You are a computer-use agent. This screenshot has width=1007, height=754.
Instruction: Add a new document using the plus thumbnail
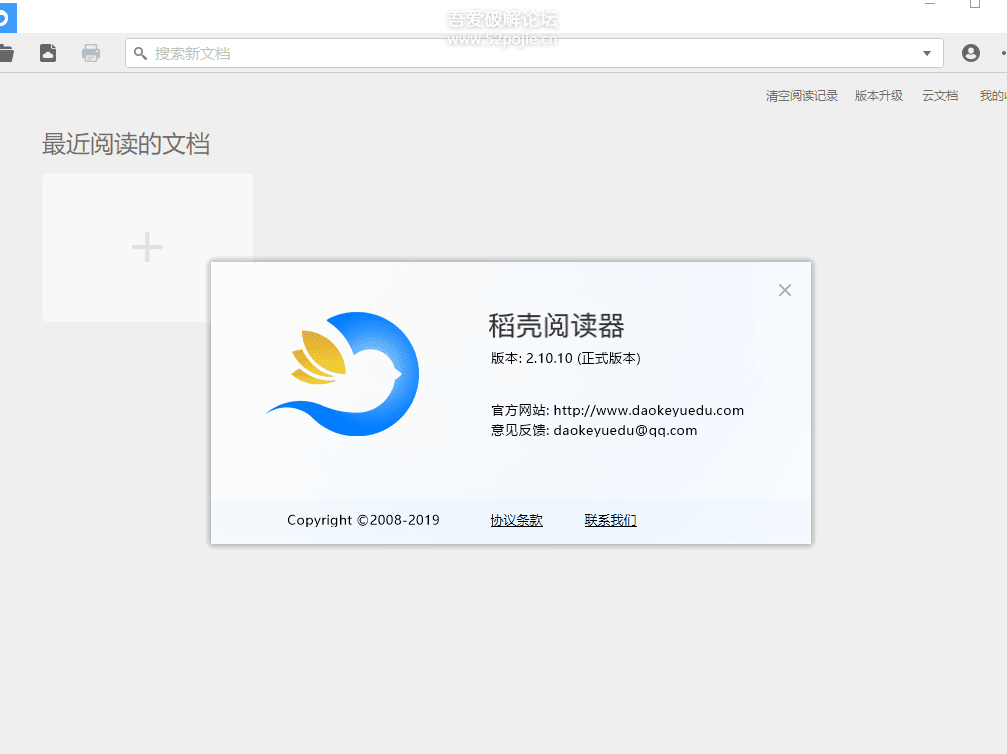pos(147,247)
